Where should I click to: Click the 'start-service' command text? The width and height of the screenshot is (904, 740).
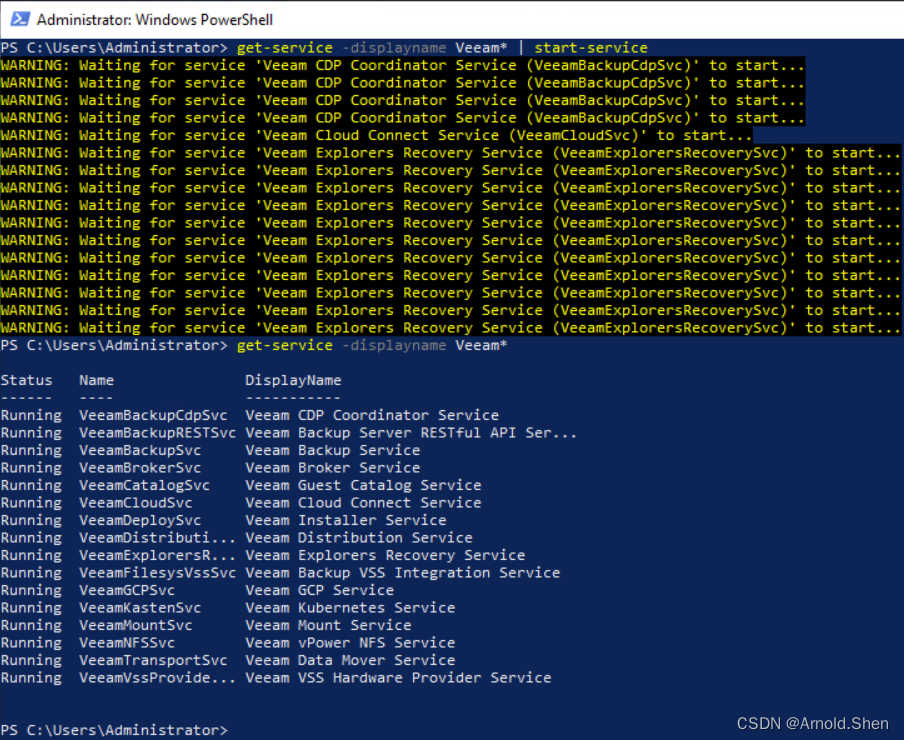[x=591, y=48]
